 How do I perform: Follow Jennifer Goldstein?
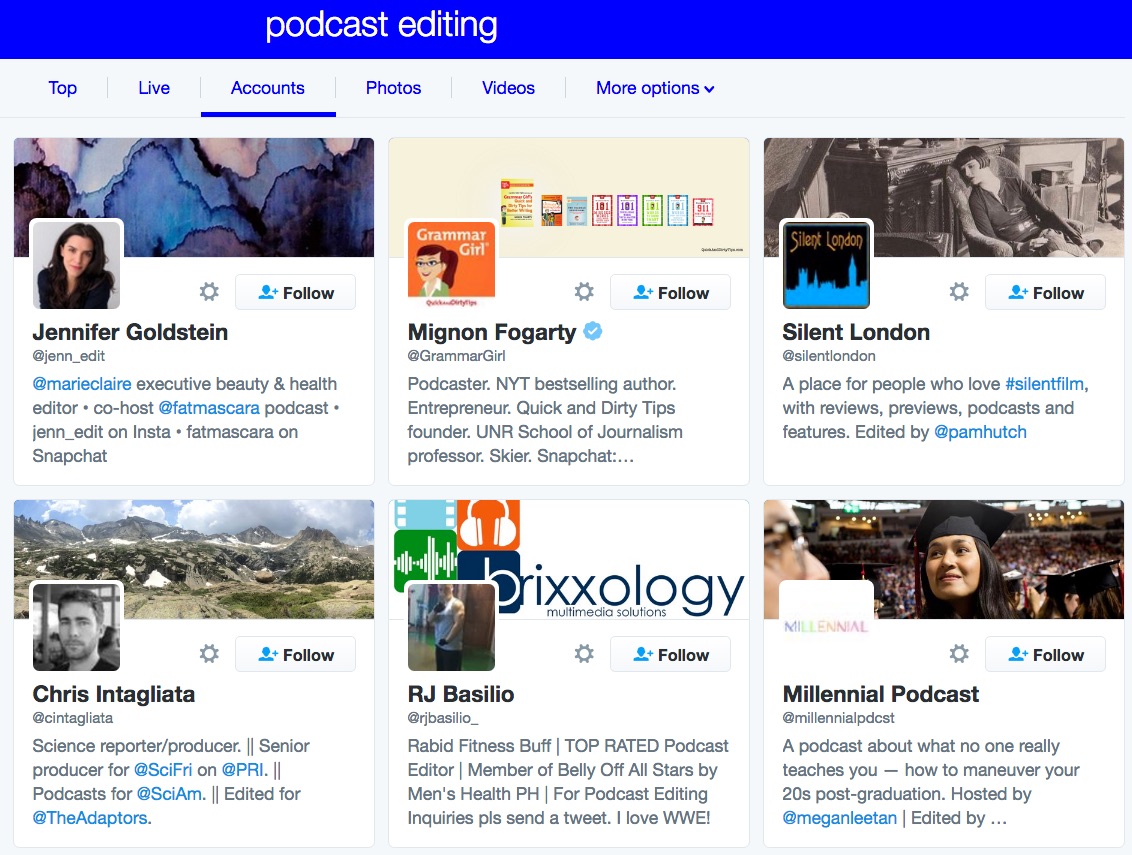(295, 292)
